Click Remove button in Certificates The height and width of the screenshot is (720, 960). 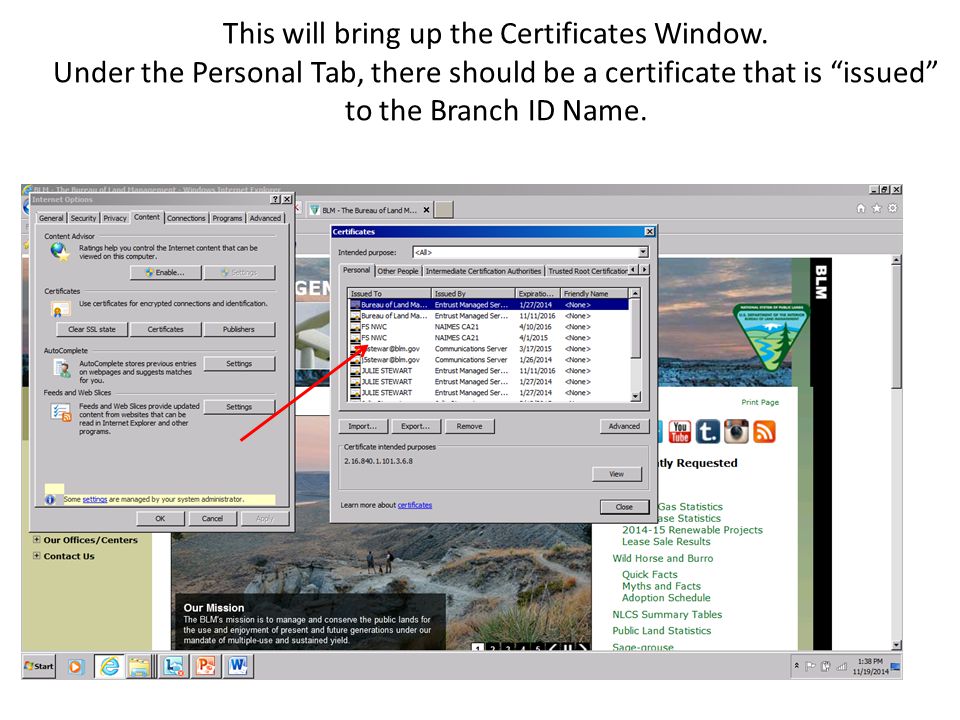[x=470, y=426]
